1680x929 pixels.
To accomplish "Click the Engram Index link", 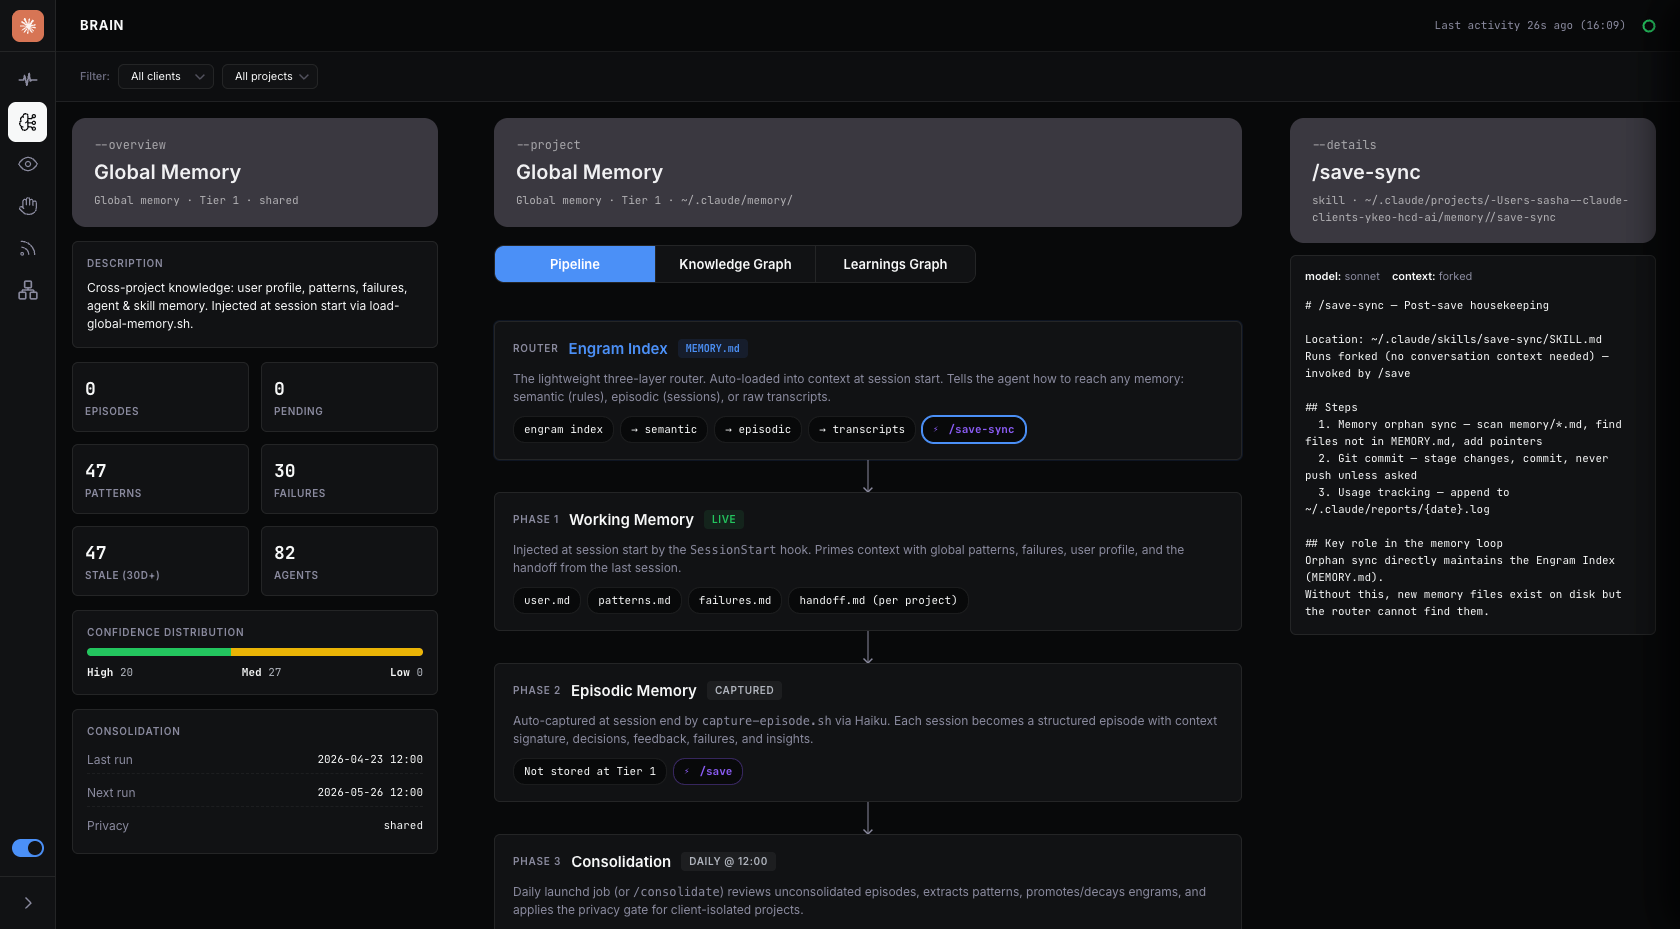I will pyautogui.click(x=618, y=349).
